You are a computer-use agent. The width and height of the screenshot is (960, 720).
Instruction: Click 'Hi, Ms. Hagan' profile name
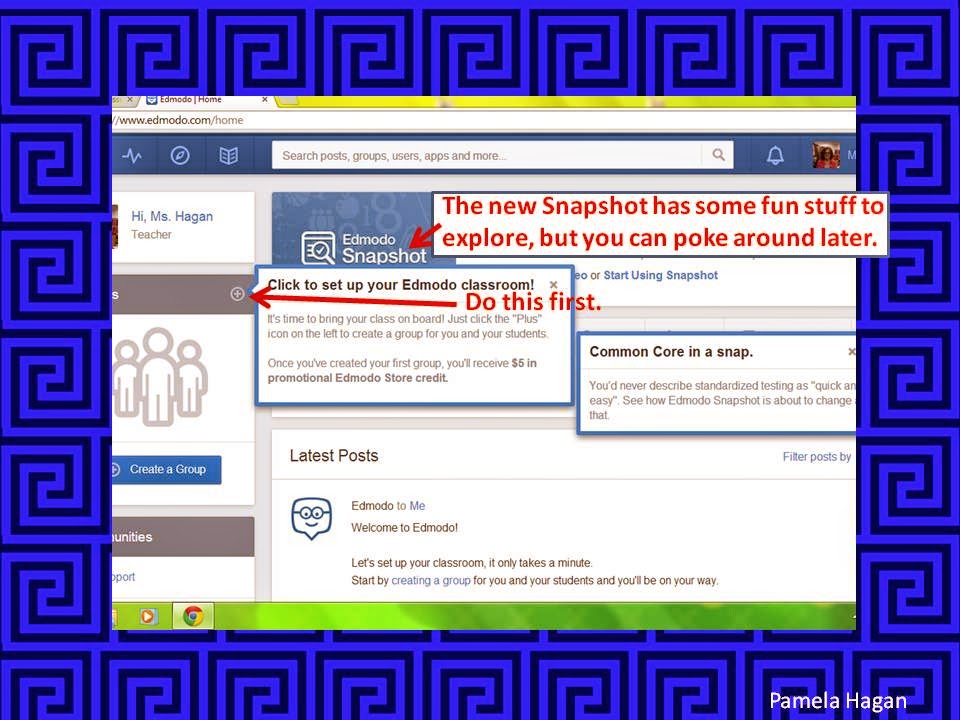[x=172, y=216]
